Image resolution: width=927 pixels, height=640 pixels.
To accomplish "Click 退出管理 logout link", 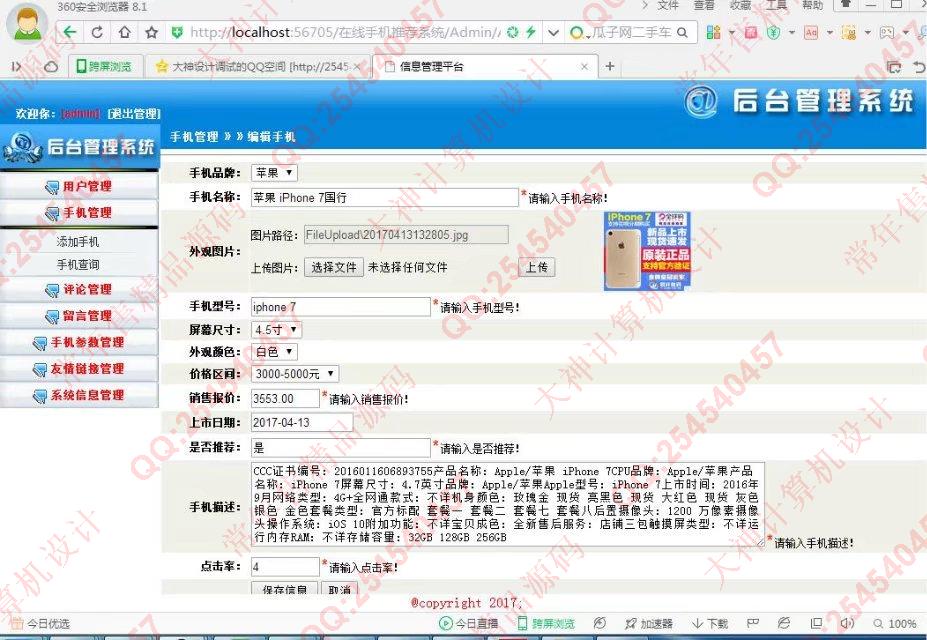I will (134, 113).
